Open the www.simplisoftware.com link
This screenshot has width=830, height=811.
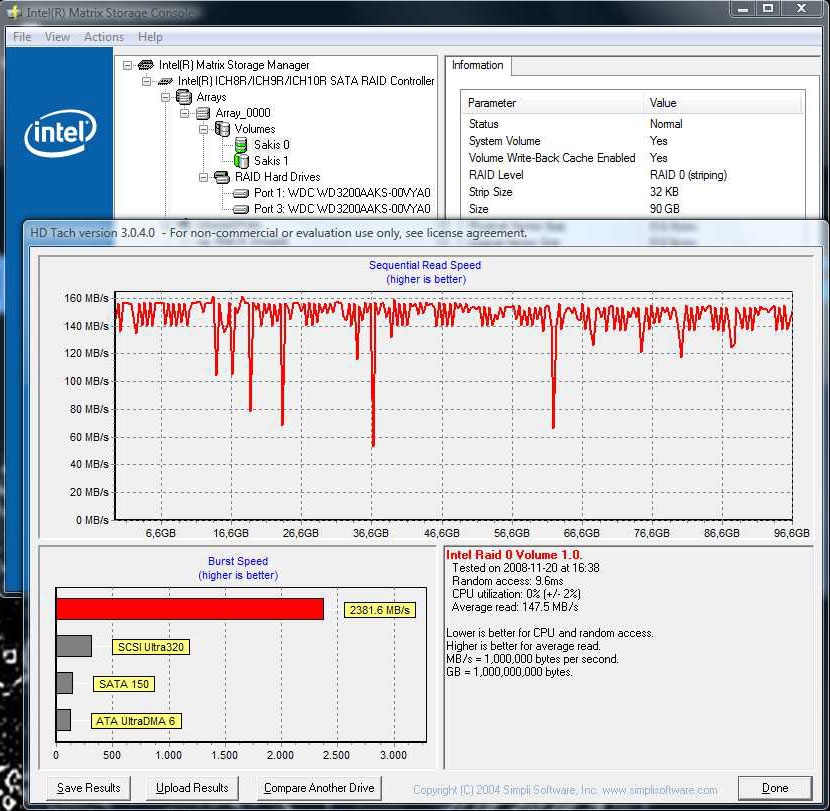660,790
